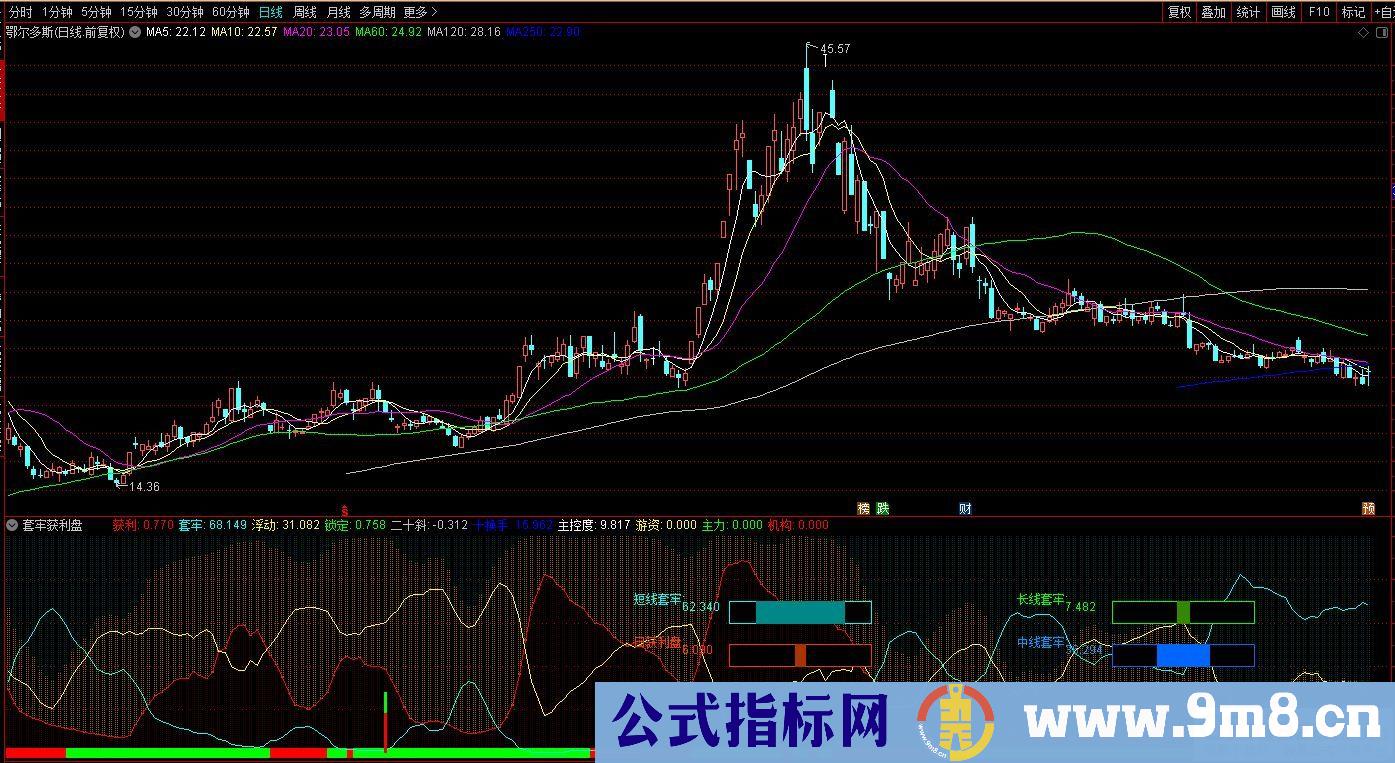Open the 多周期 multi-period view

coord(377,12)
